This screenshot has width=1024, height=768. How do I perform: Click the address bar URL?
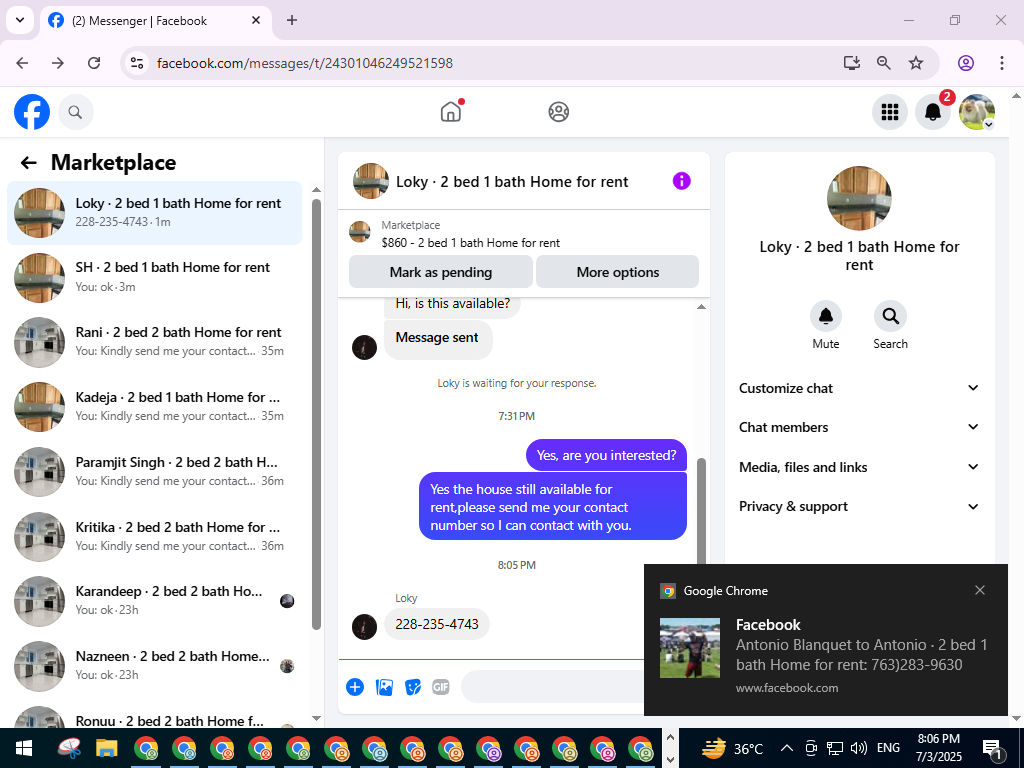pyautogui.click(x=305, y=63)
